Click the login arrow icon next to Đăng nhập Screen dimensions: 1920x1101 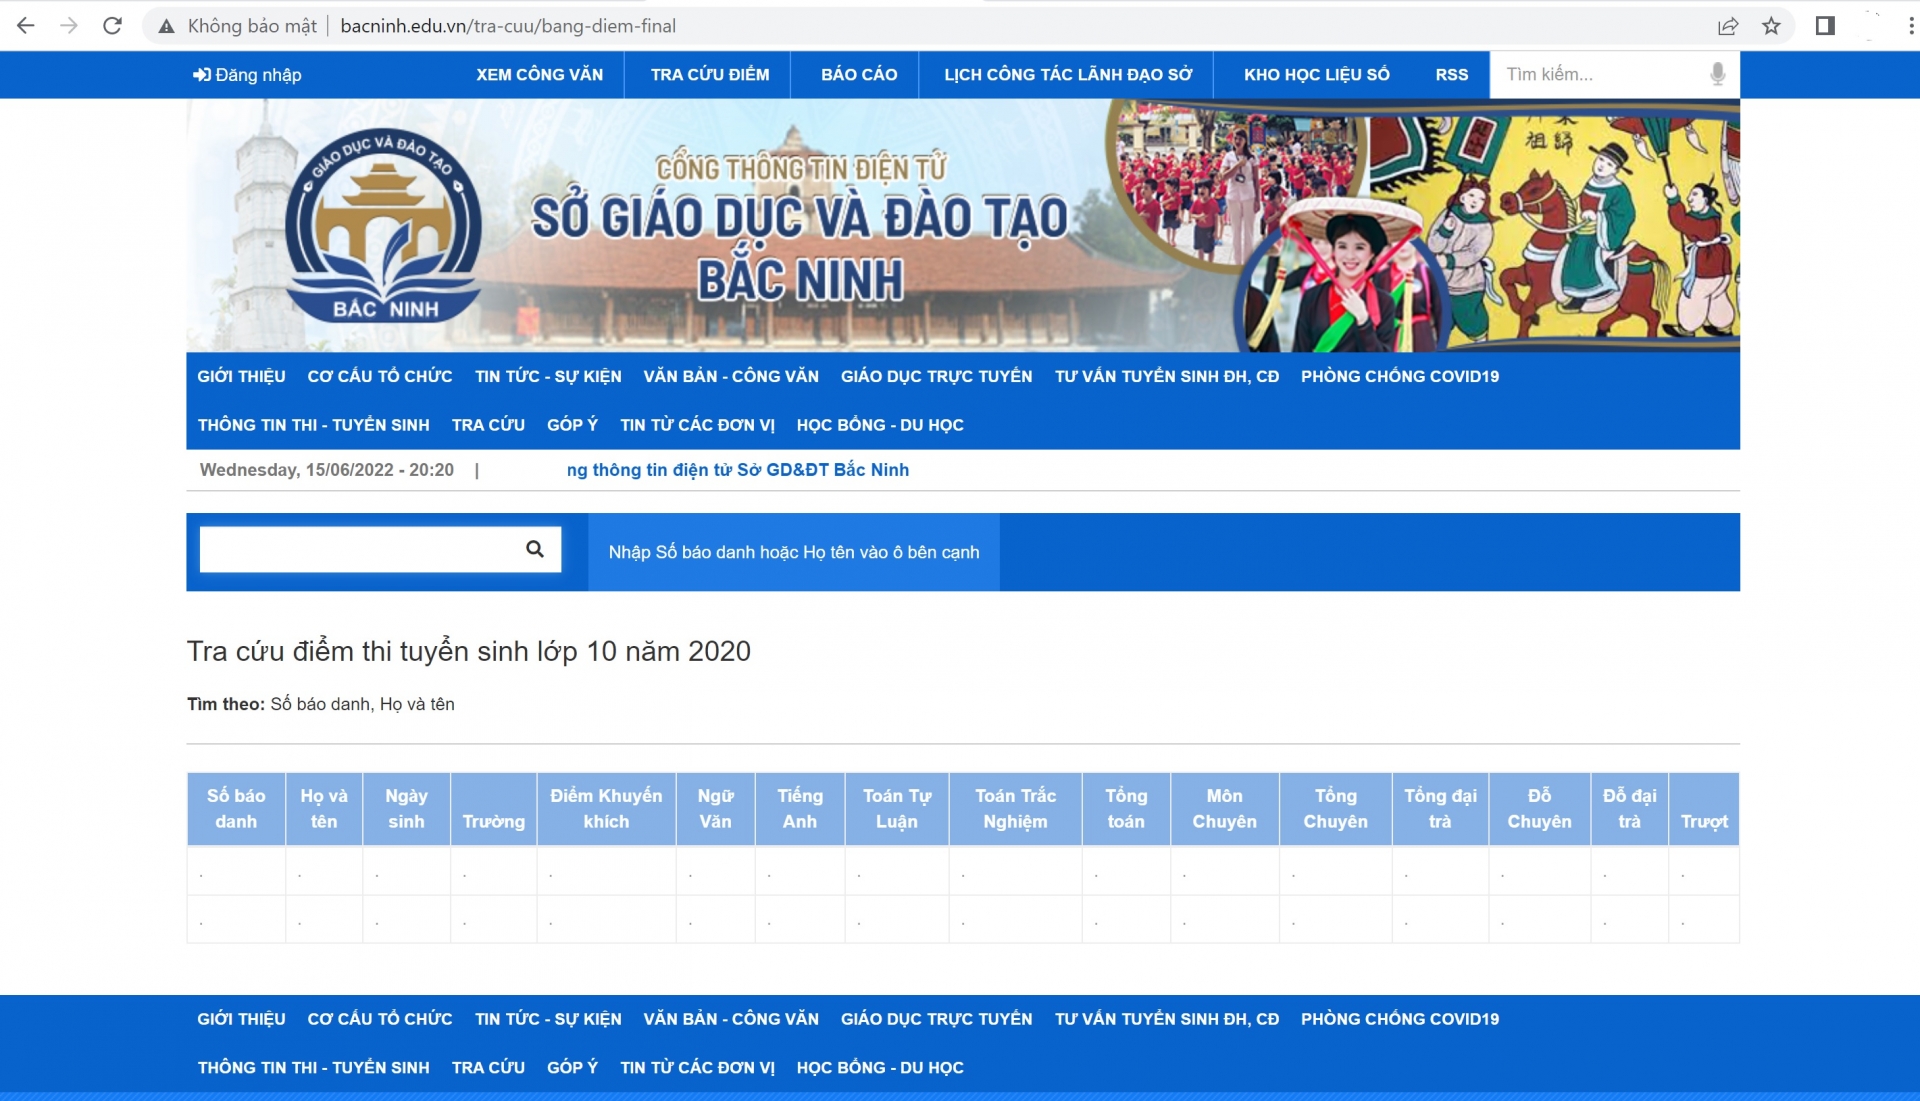[x=202, y=74]
